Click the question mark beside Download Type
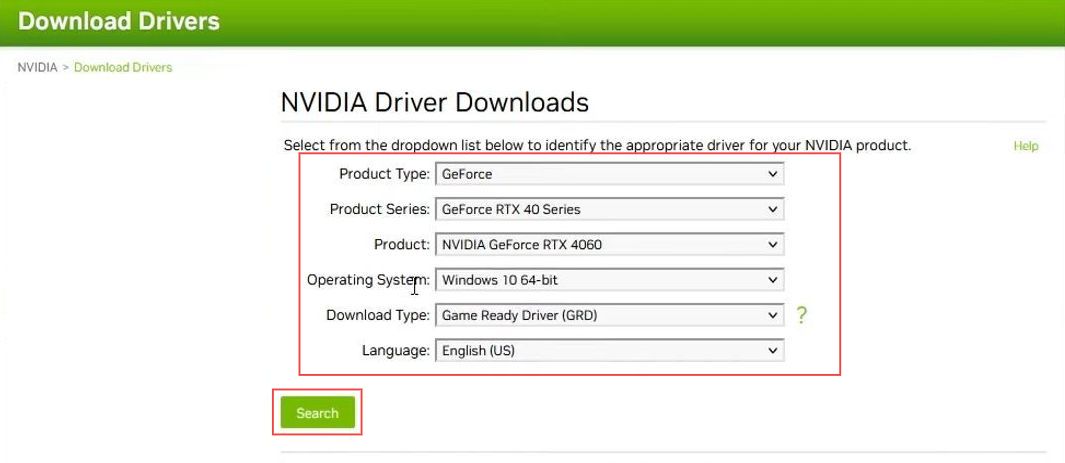This screenshot has width=1065, height=463. click(x=801, y=315)
